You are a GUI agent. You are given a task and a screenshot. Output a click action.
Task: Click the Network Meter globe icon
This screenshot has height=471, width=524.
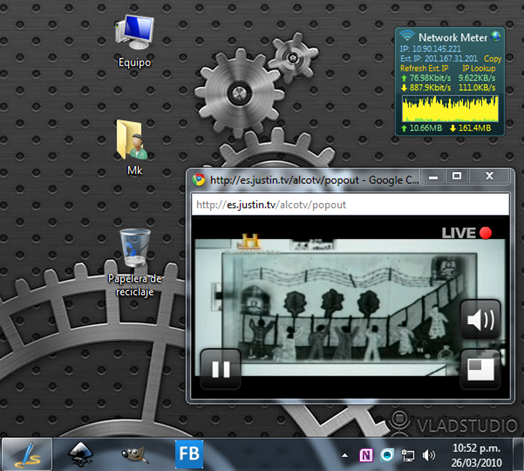tap(496, 36)
